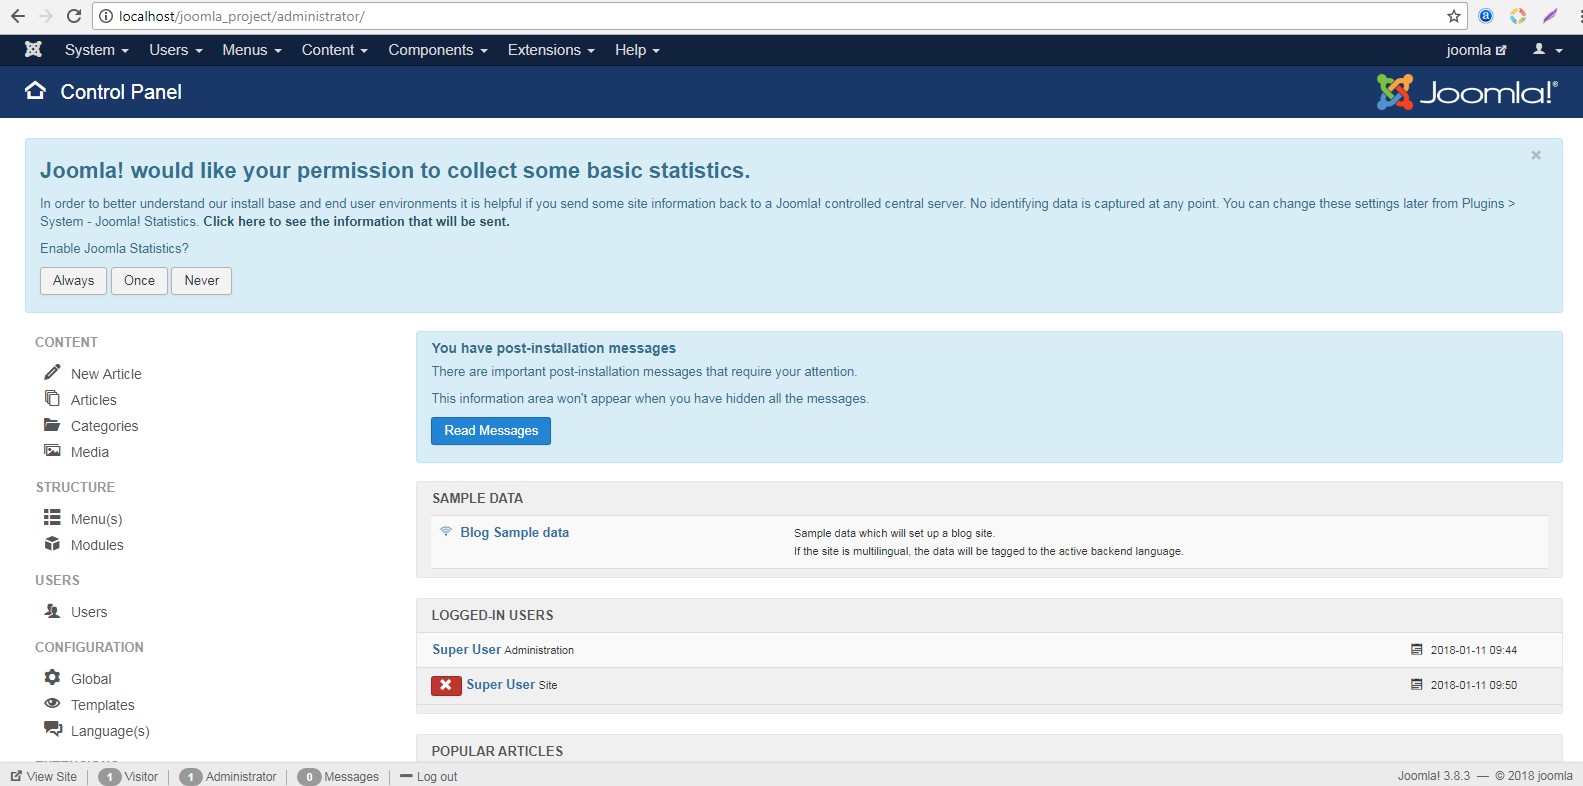Click the Joomla! brand logo in header
This screenshot has width=1583, height=786.
(x=1467, y=92)
